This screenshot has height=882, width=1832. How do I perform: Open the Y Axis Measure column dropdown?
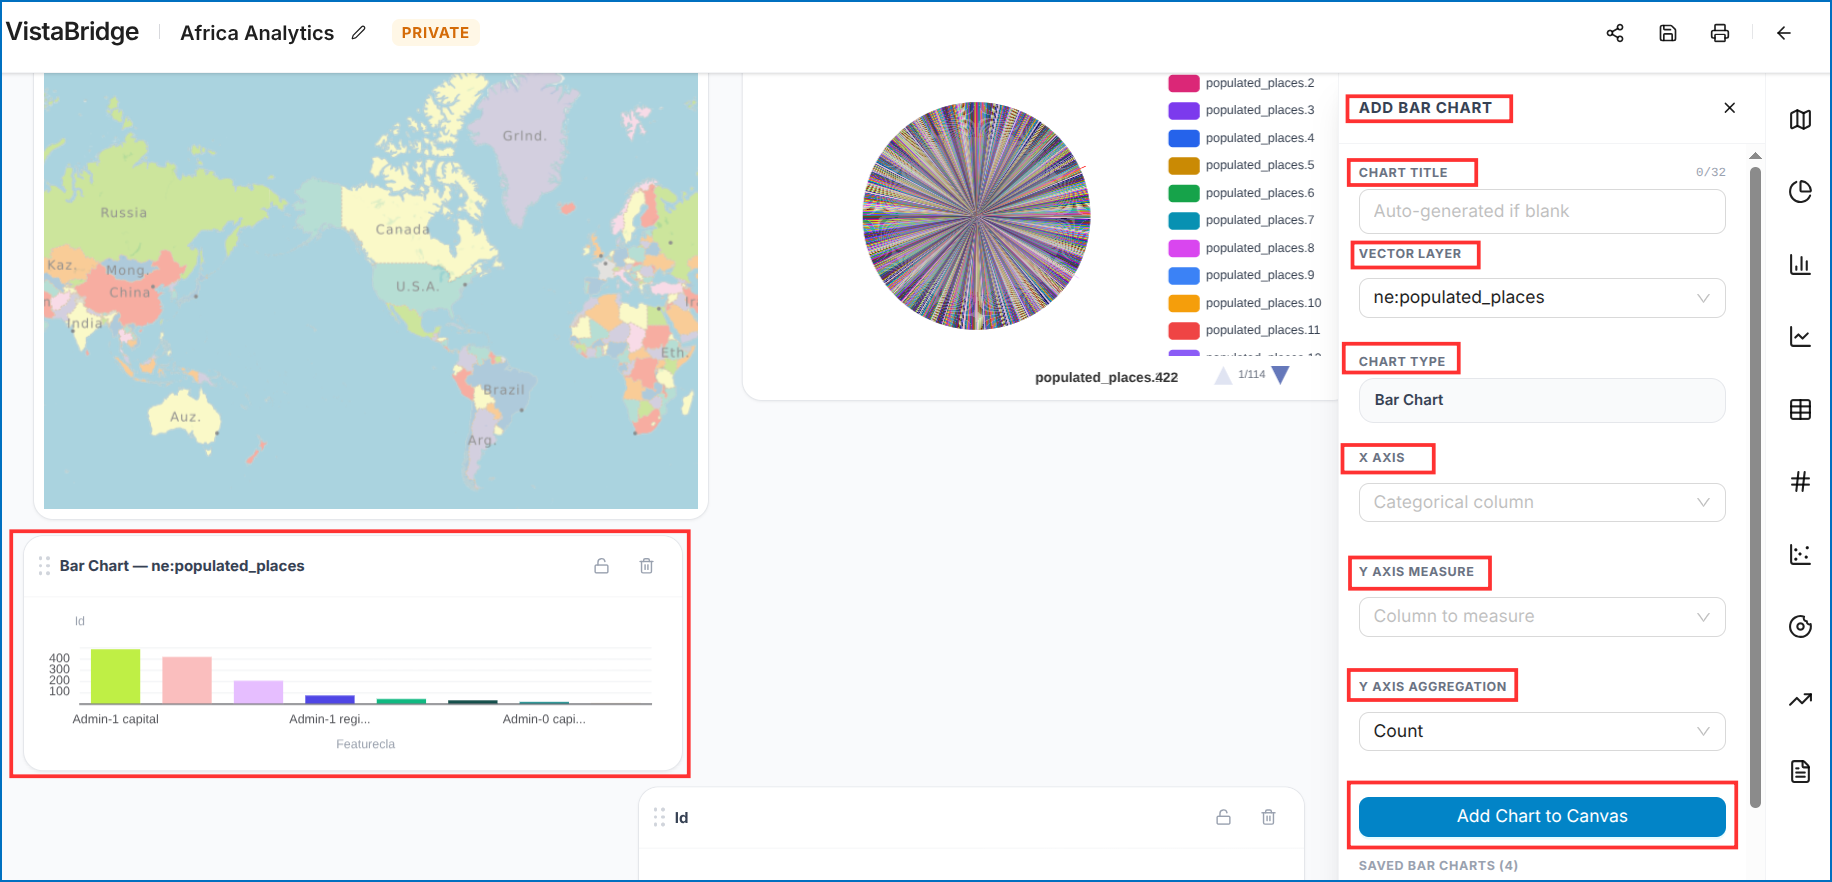[x=1542, y=617]
